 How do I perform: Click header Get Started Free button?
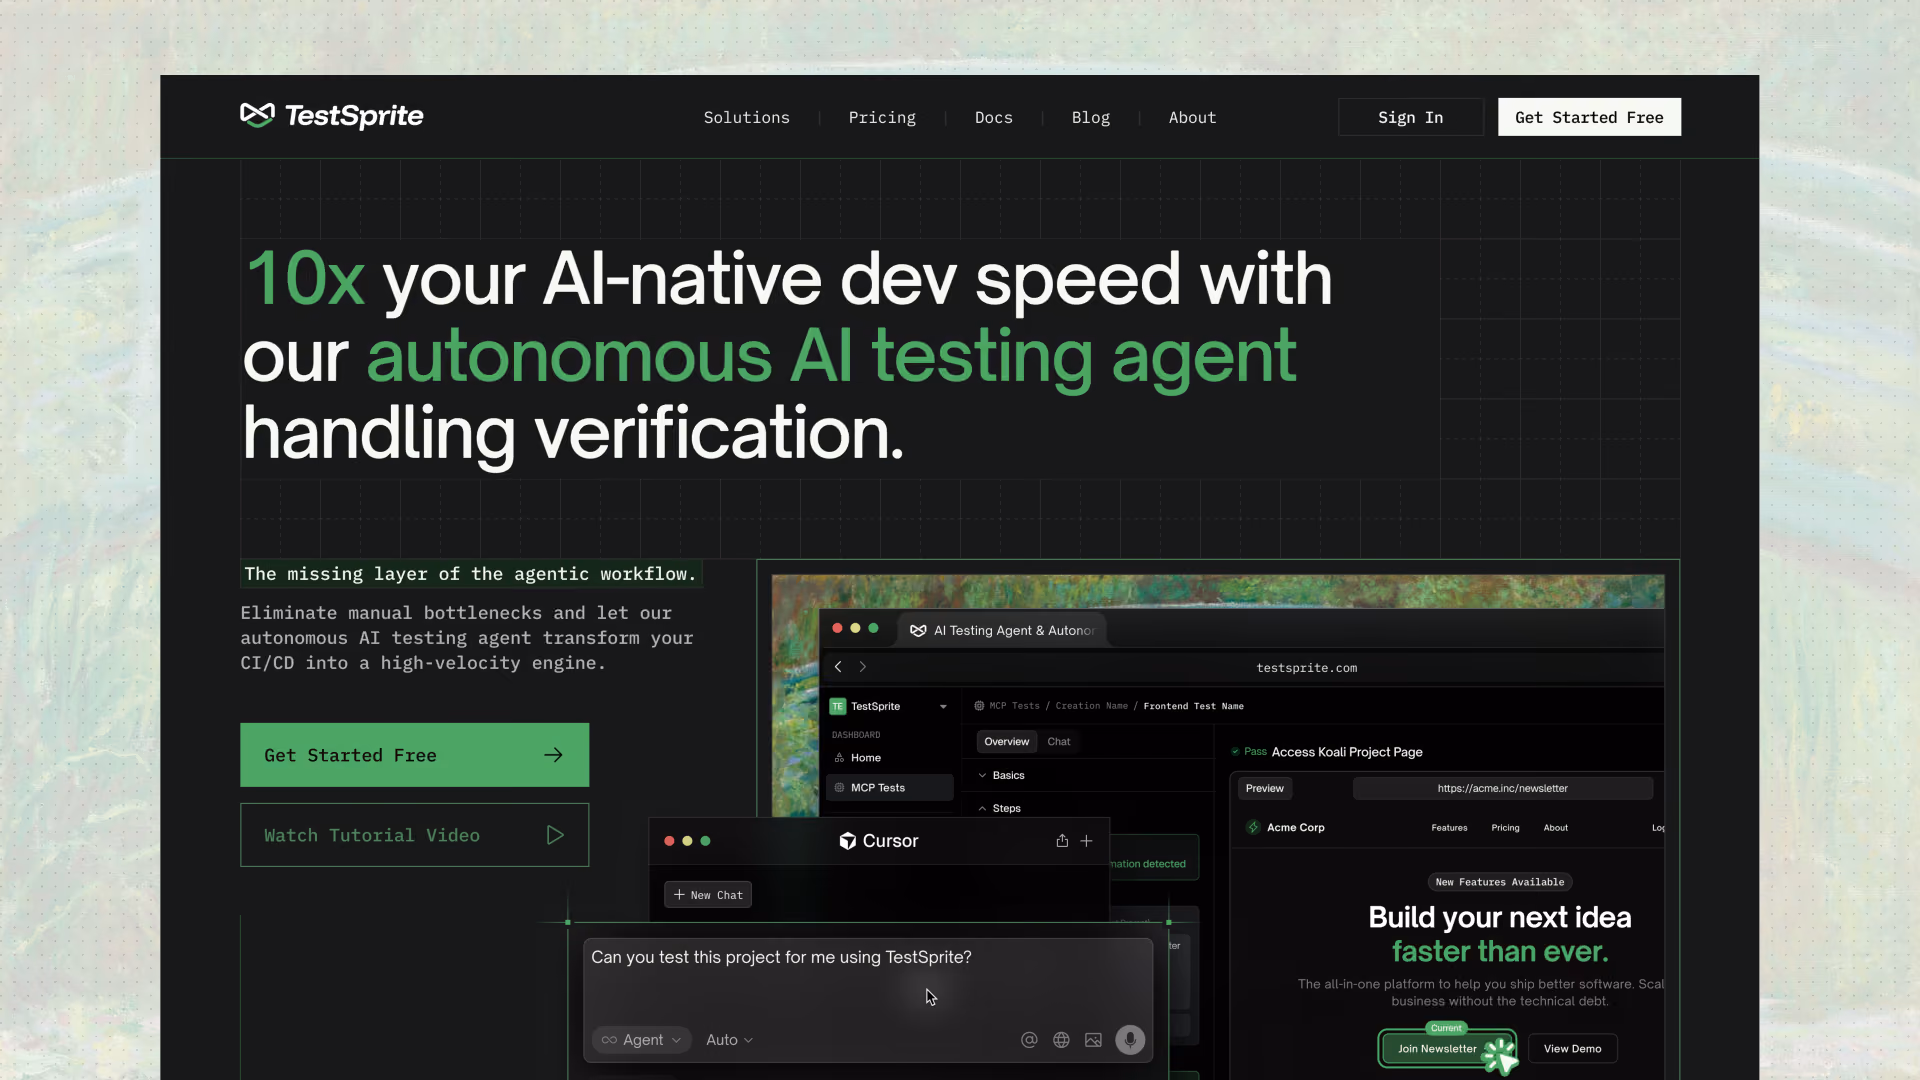pos(1589,117)
